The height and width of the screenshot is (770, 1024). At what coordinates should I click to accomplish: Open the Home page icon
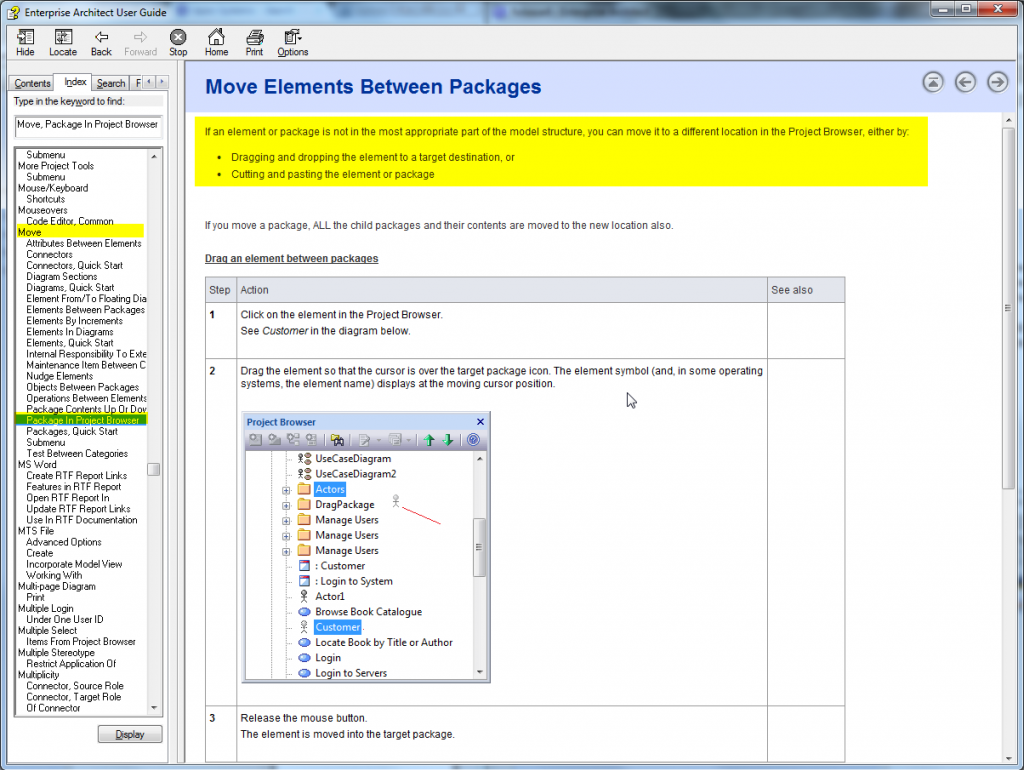tap(216, 43)
